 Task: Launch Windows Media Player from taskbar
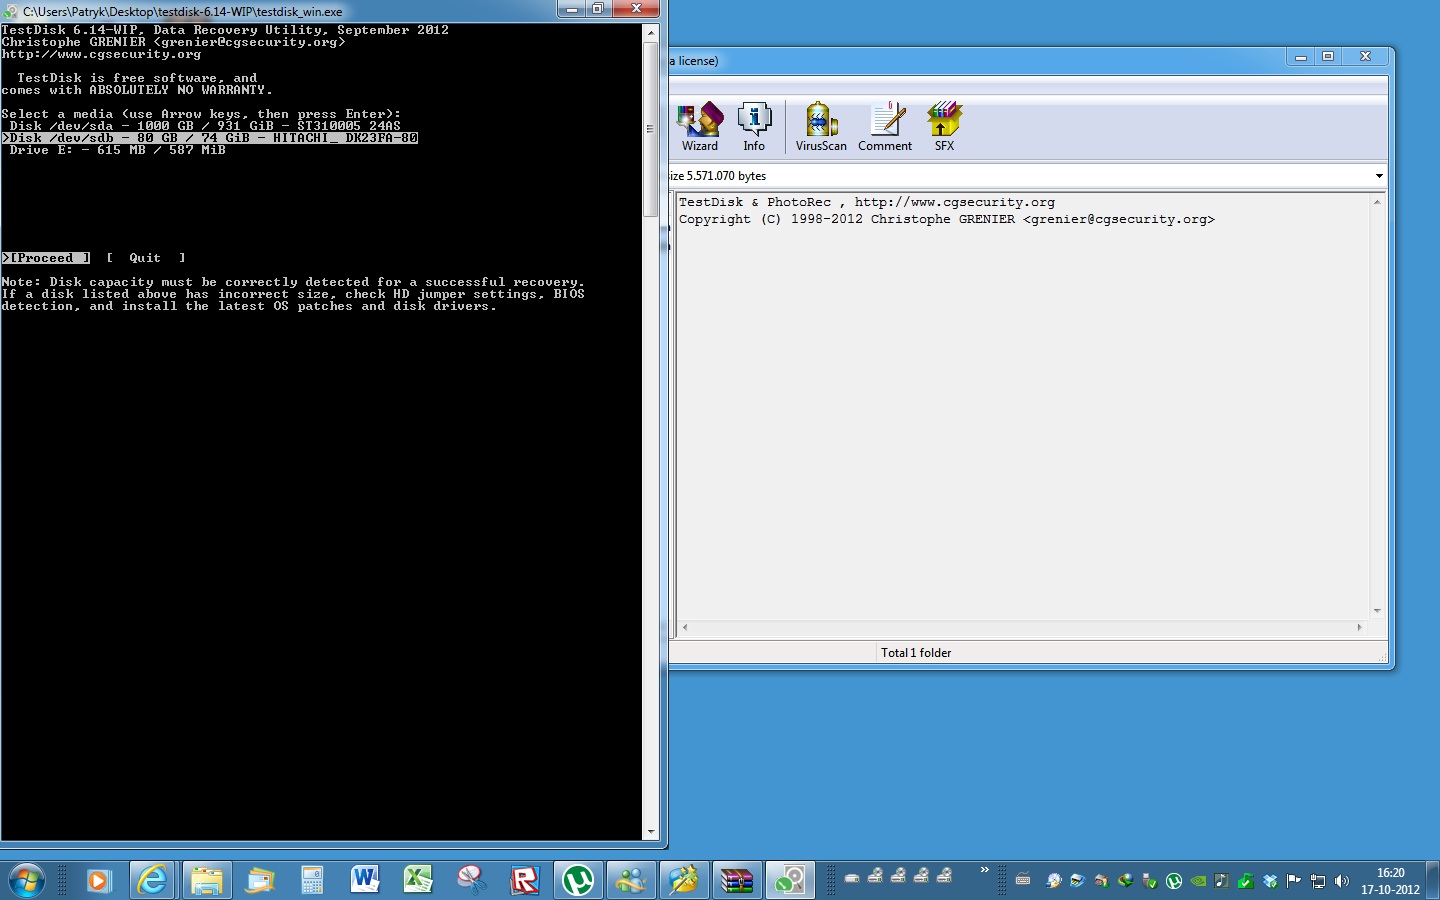point(97,880)
